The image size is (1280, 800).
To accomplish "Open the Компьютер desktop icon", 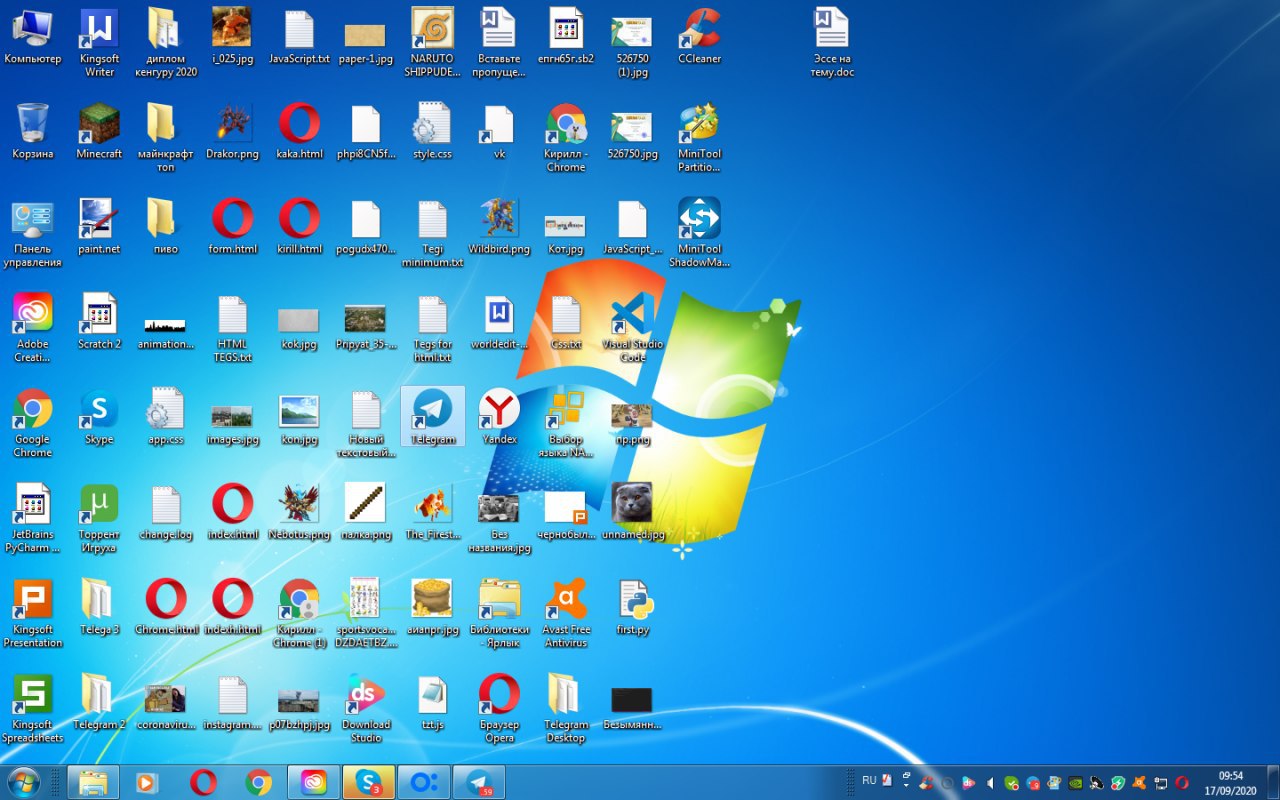I will click(x=32, y=36).
